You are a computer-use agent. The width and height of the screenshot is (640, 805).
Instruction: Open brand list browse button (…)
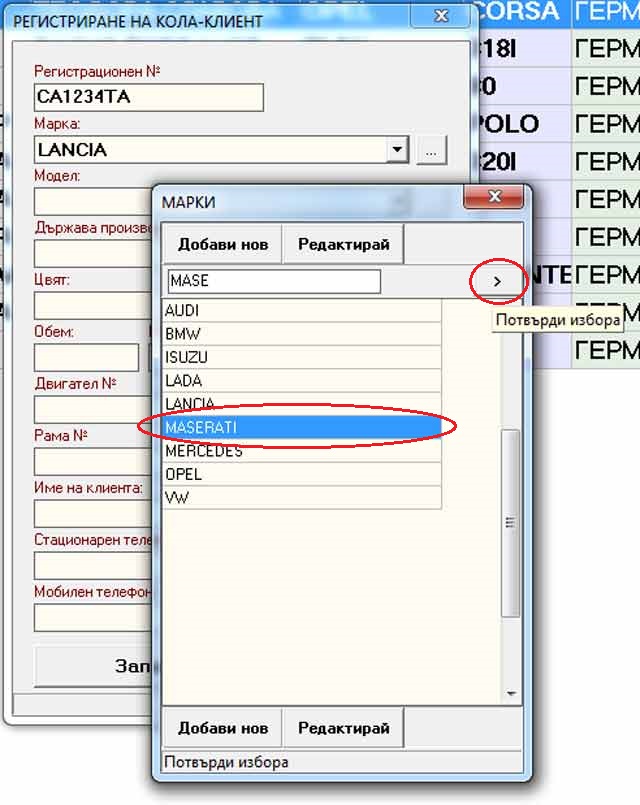tap(431, 150)
